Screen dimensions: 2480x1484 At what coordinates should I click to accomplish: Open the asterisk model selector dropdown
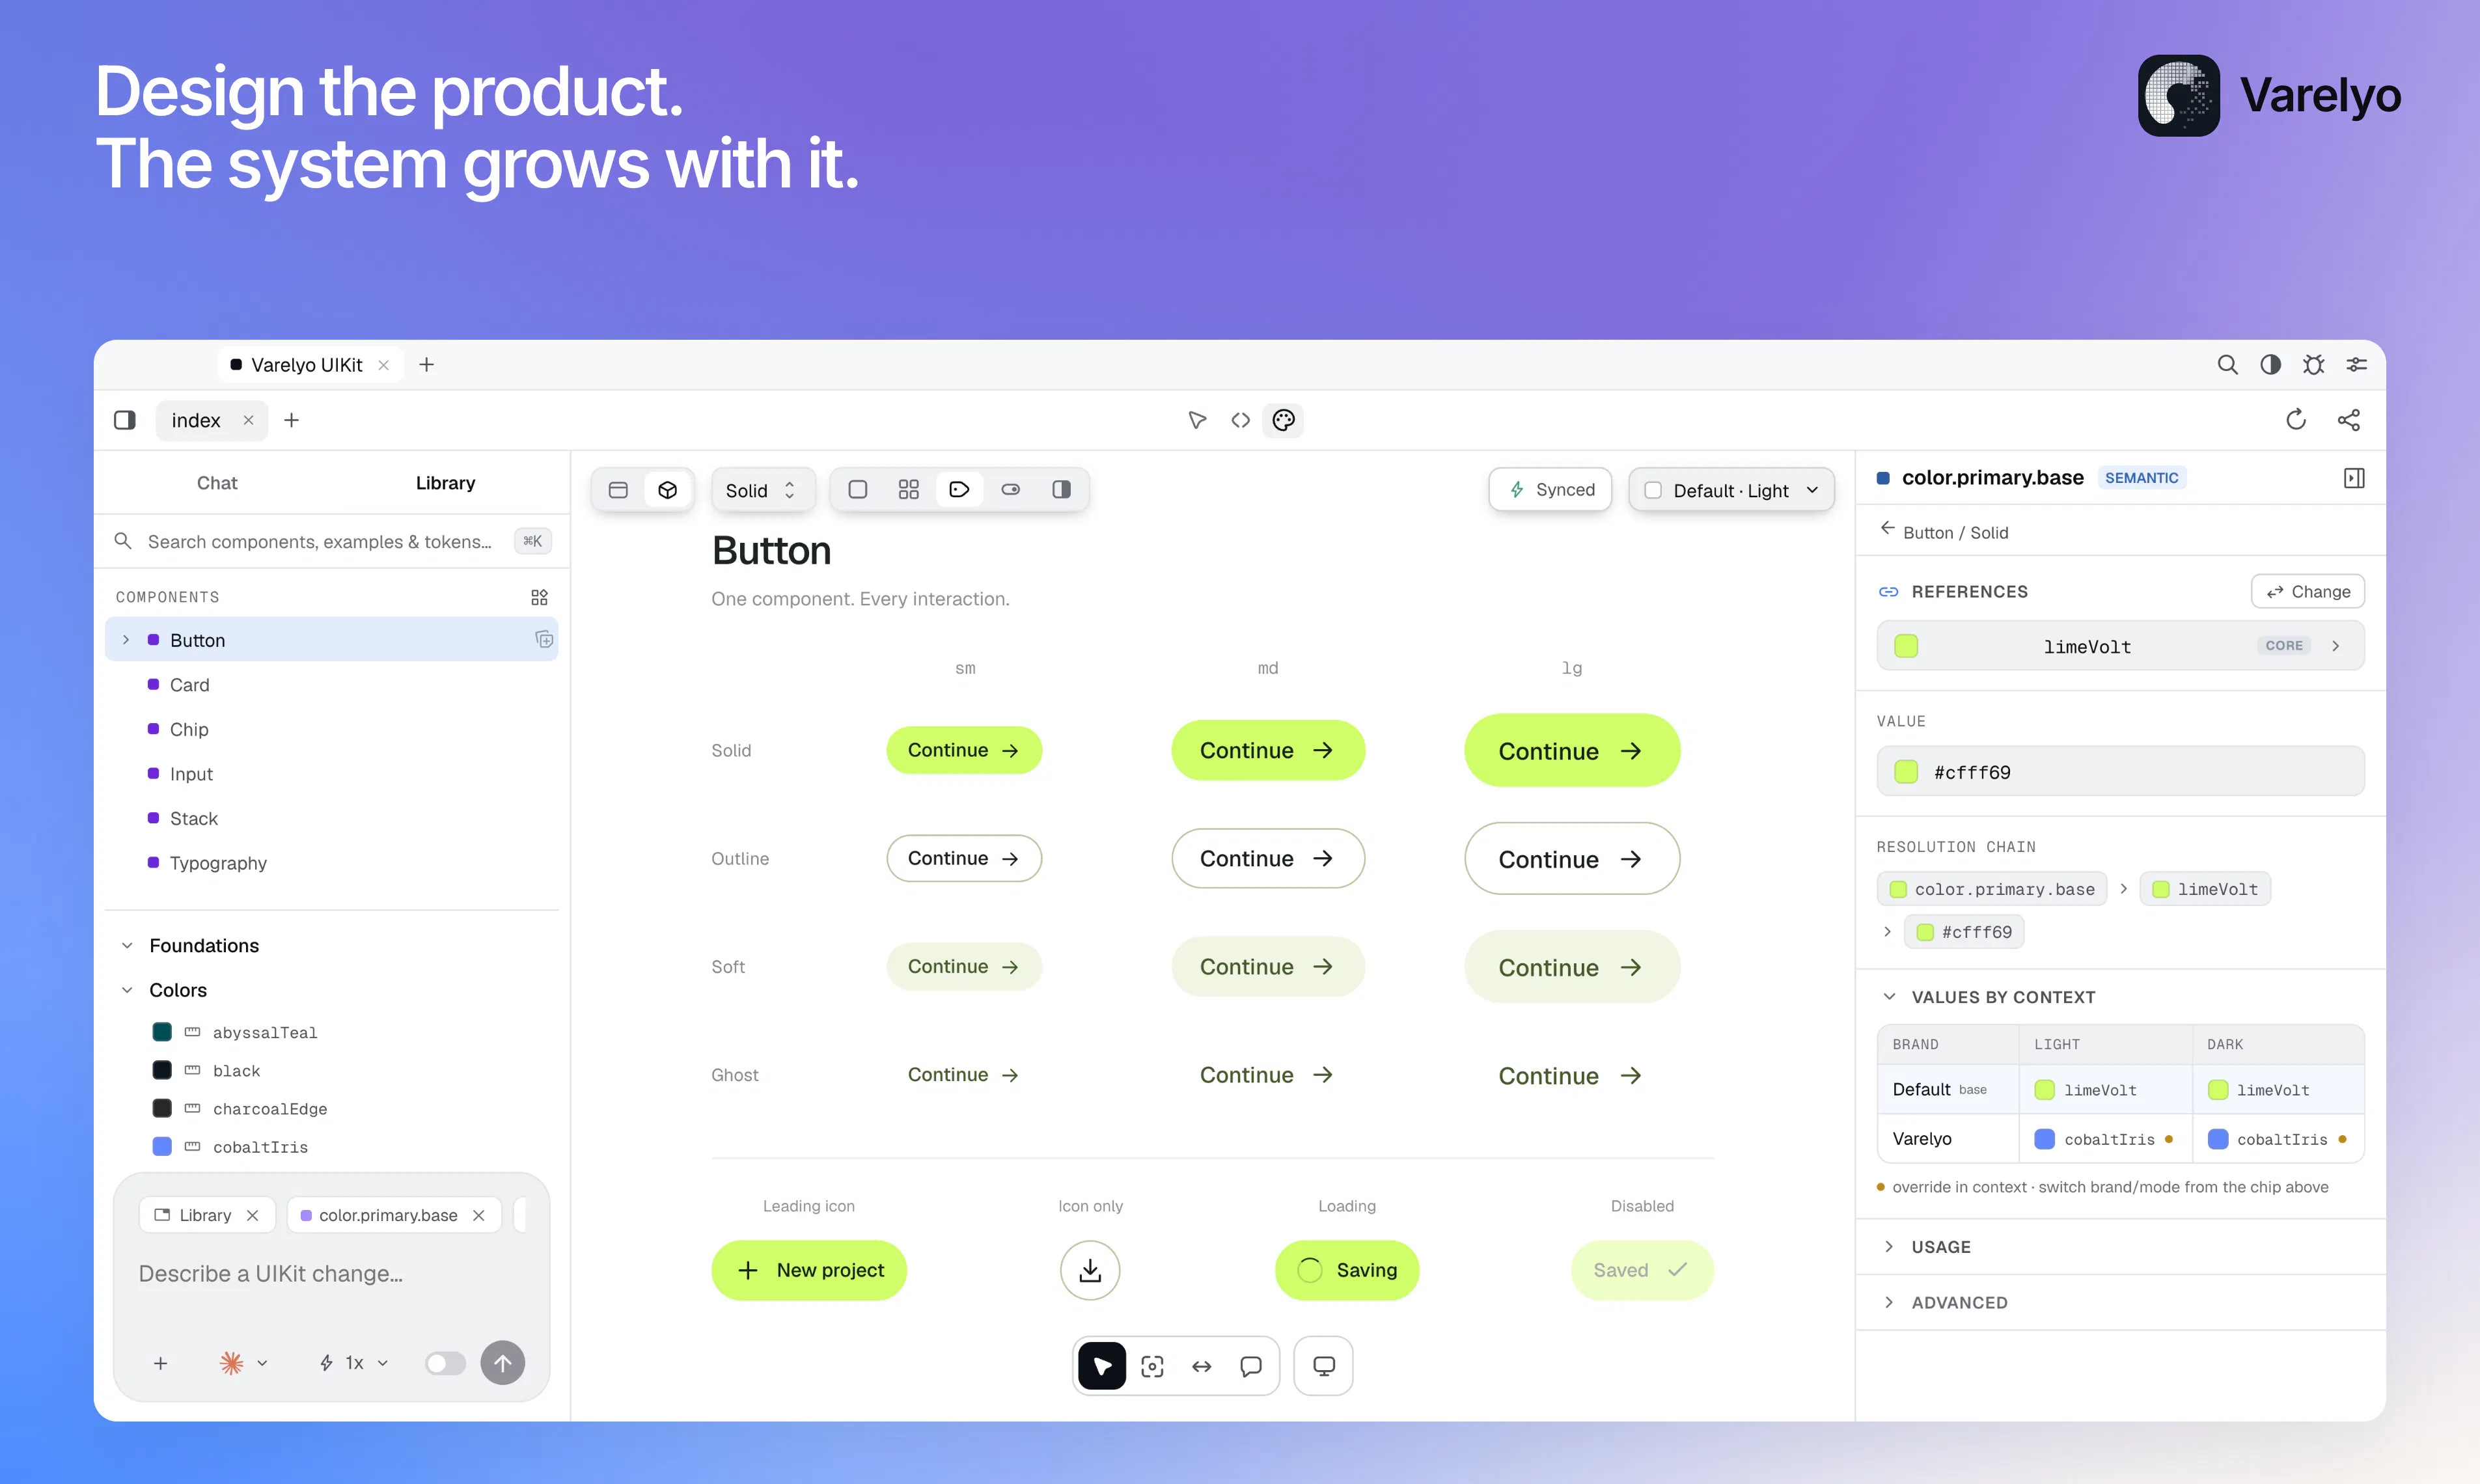pos(243,1363)
